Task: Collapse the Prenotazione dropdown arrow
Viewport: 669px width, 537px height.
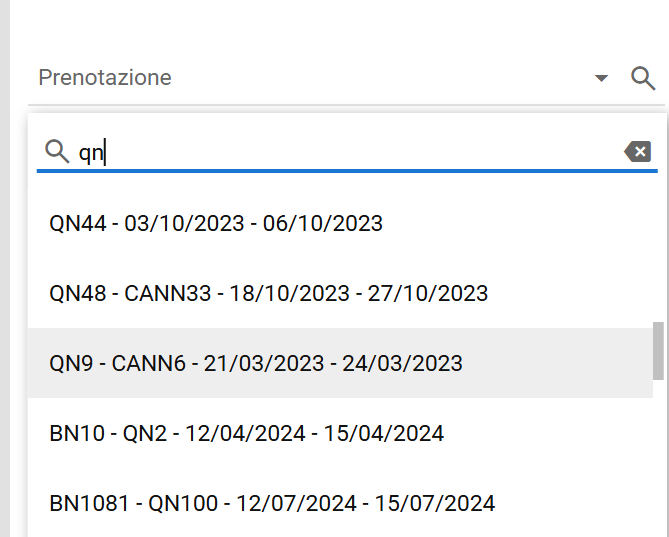Action: click(x=601, y=78)
